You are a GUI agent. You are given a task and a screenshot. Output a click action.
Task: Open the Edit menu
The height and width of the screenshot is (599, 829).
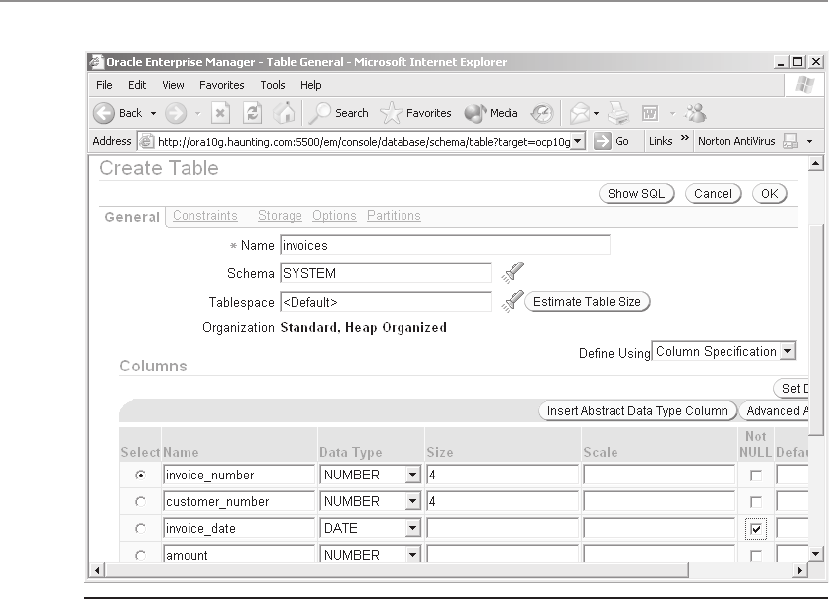tap(137, 85)
